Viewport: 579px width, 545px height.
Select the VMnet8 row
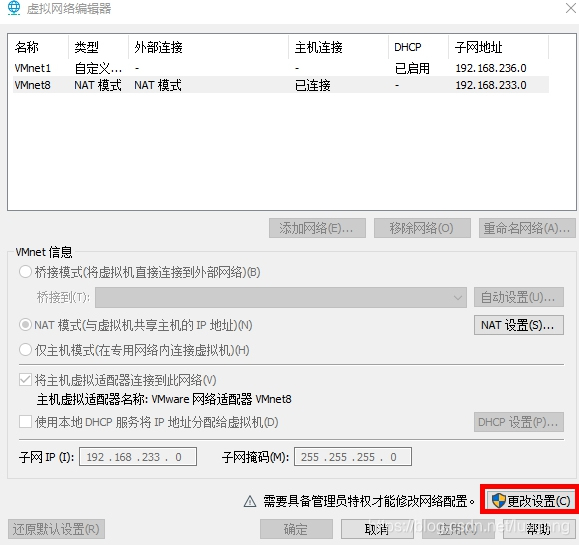281,85
